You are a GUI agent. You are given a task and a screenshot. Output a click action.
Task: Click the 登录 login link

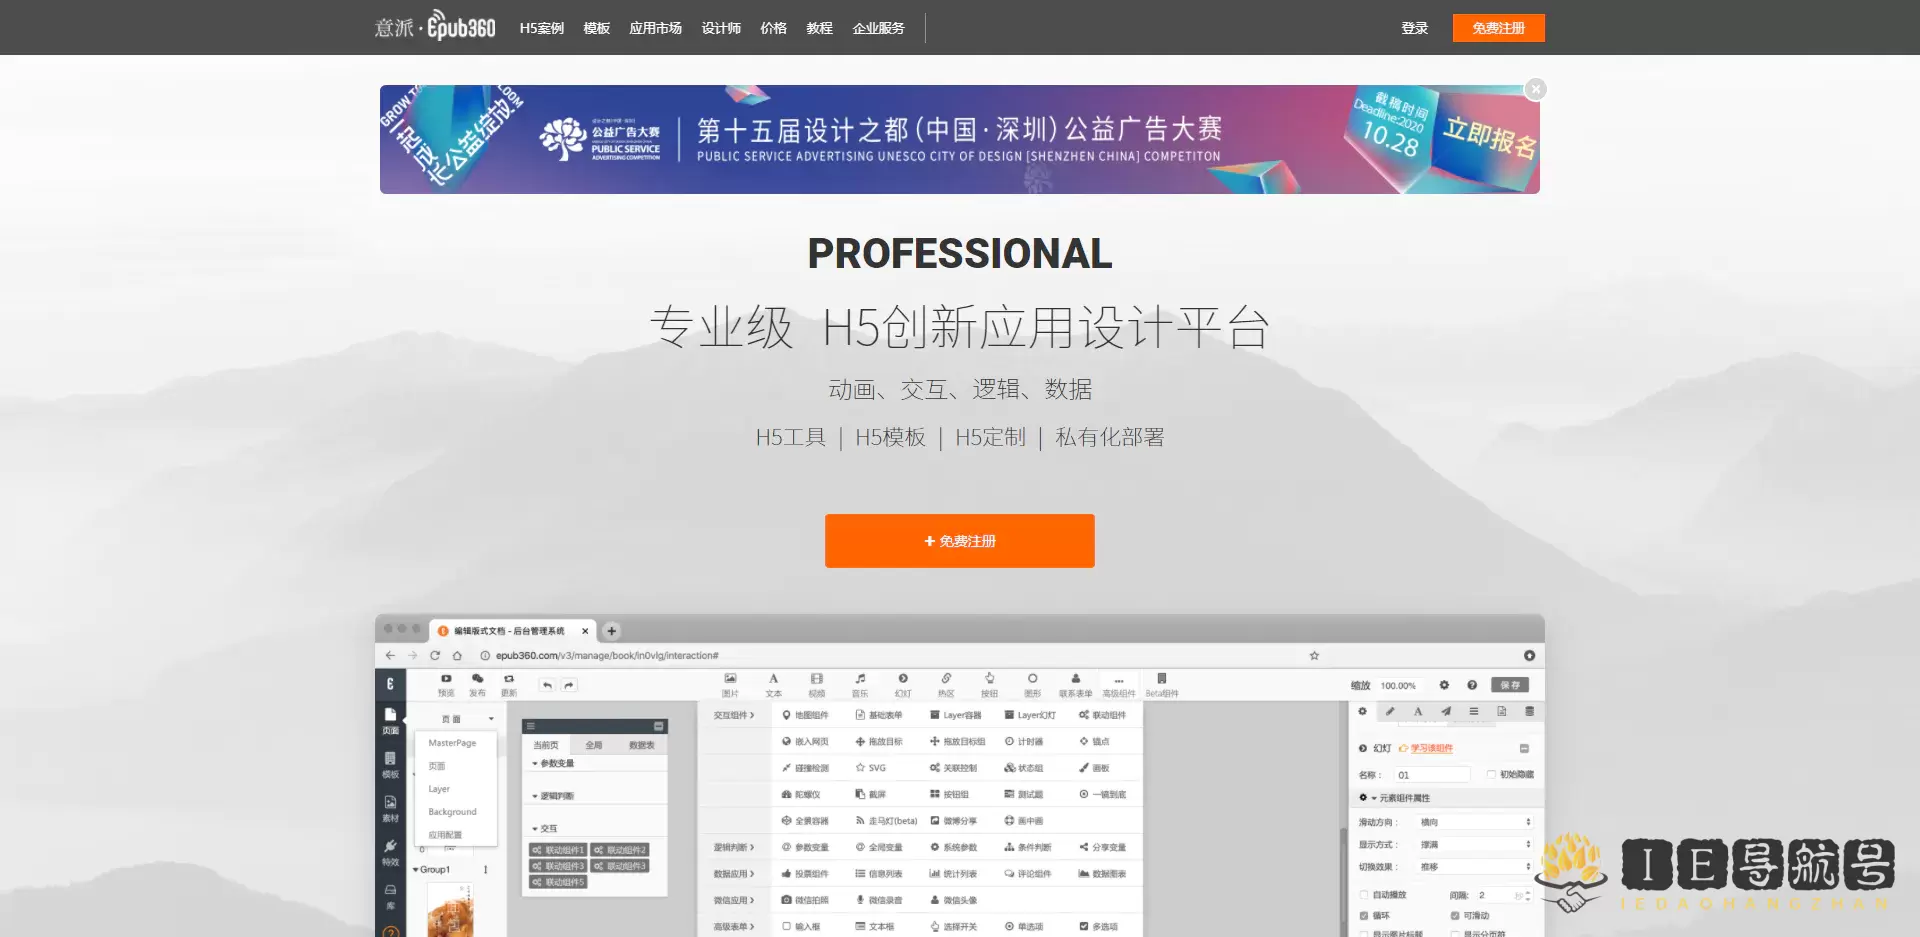pos(1414,28)
